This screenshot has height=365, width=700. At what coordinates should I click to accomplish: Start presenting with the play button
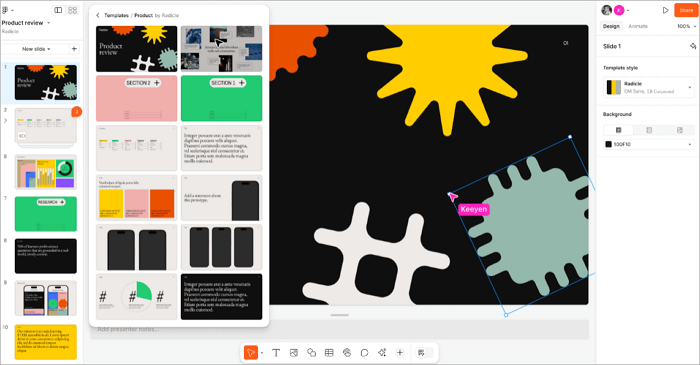tap(665, 10)
